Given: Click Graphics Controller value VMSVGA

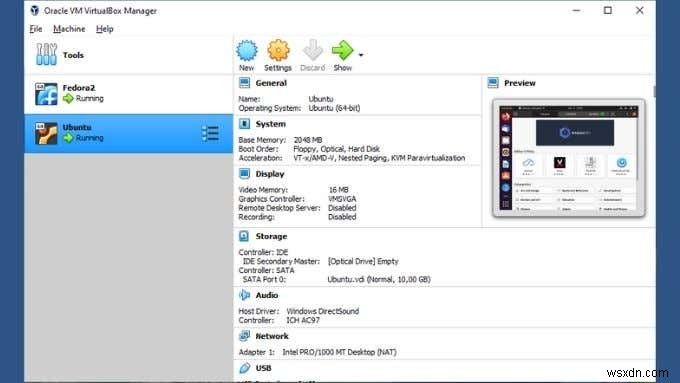Looking at the screenshot, I should [x=342, y=199].
